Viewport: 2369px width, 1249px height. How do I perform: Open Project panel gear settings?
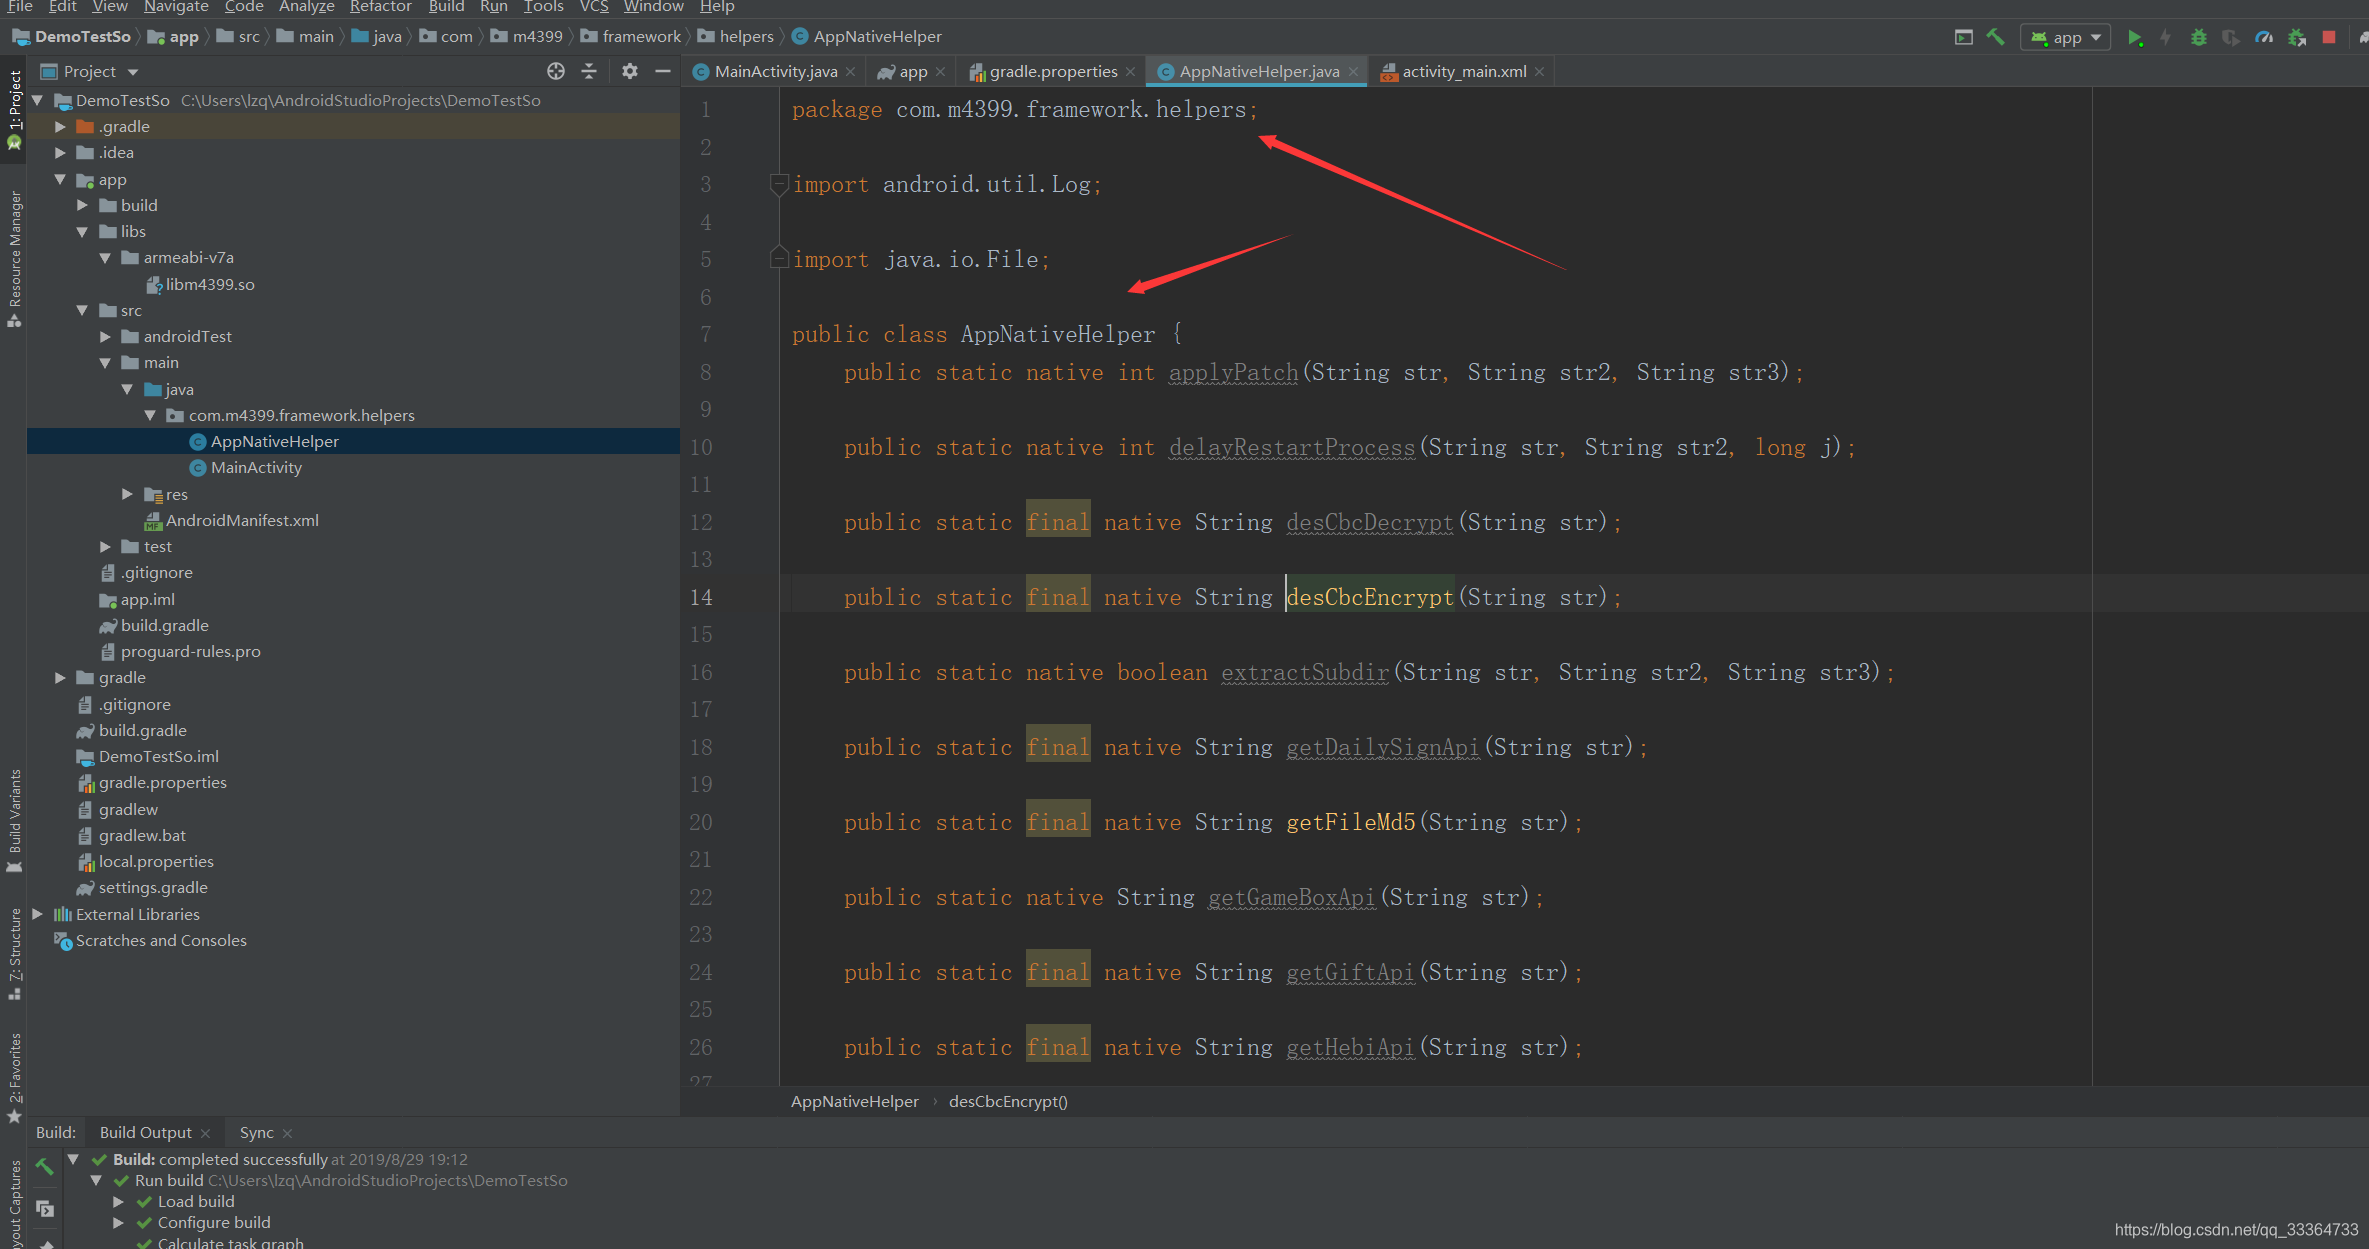click(x=629, y=71)
